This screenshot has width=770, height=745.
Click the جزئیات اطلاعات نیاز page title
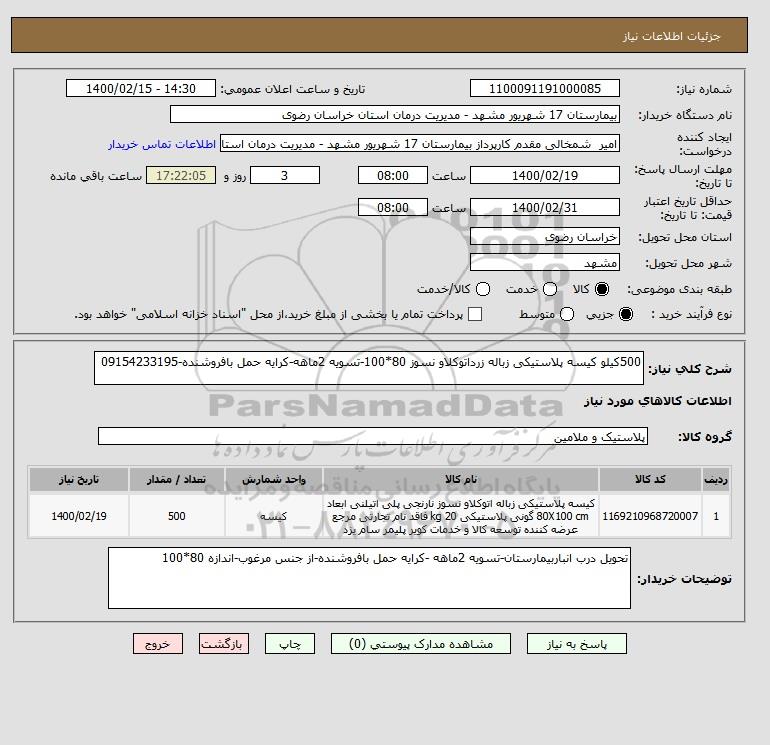tap(671, 36)
